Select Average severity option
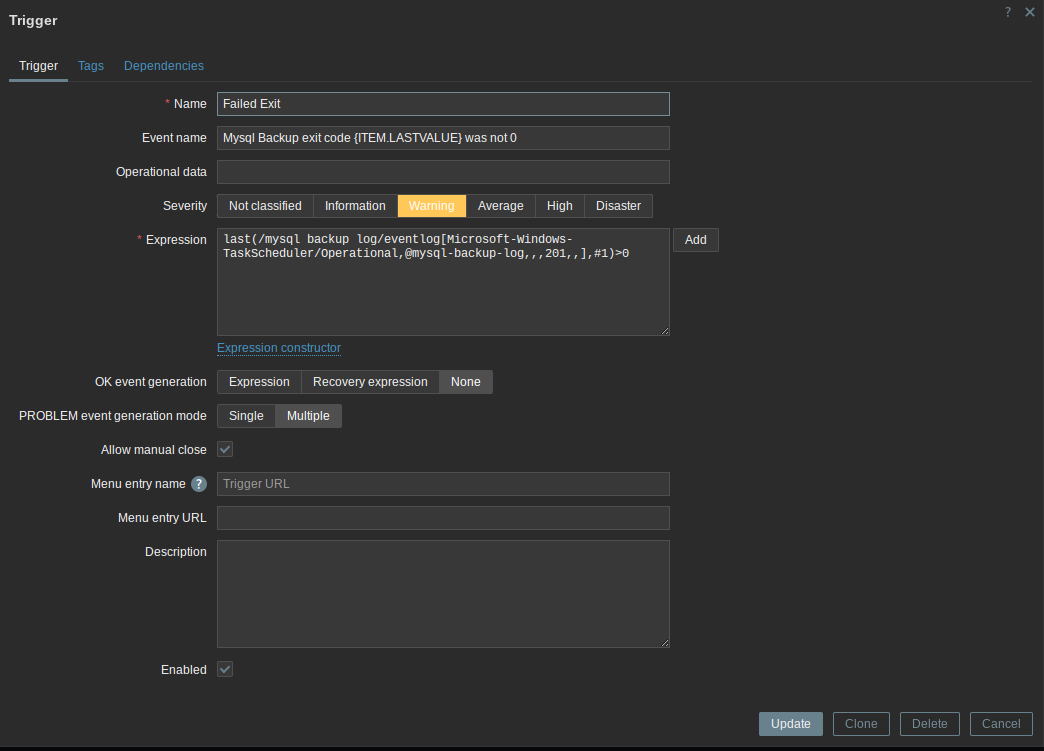This screenshot has height=751, width=1044. (x=500, y=206)
